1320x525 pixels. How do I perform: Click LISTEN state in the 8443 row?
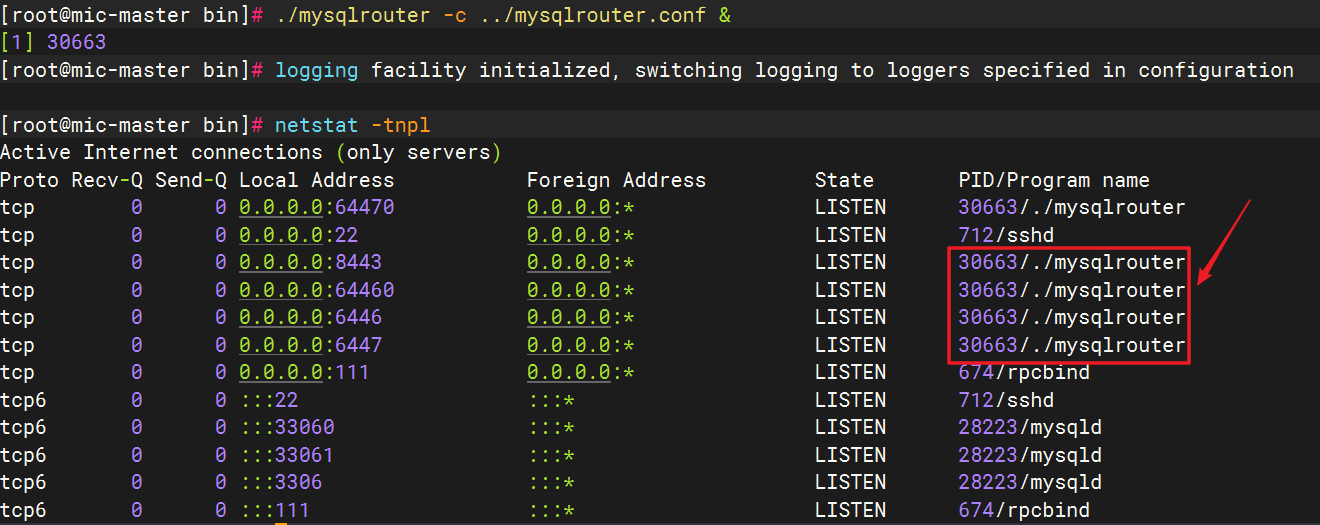(851, 262)
